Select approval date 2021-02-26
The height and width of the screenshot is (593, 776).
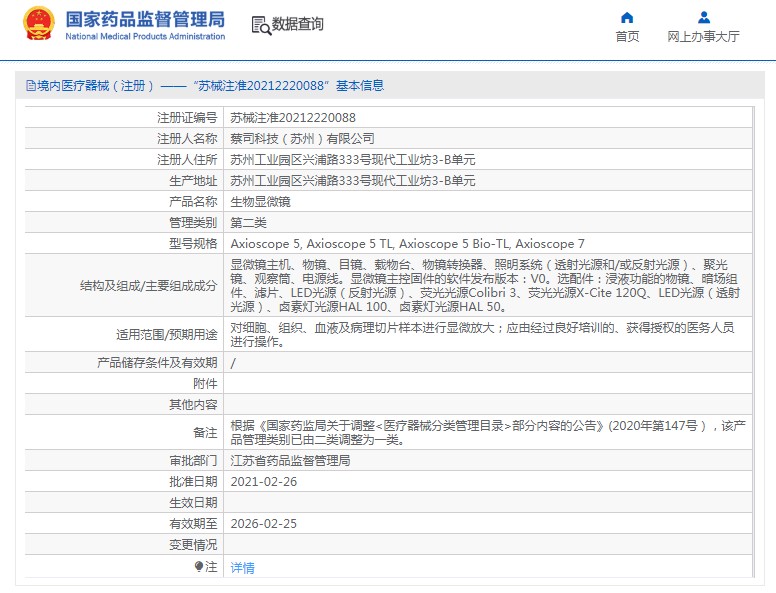coord(264,482)
